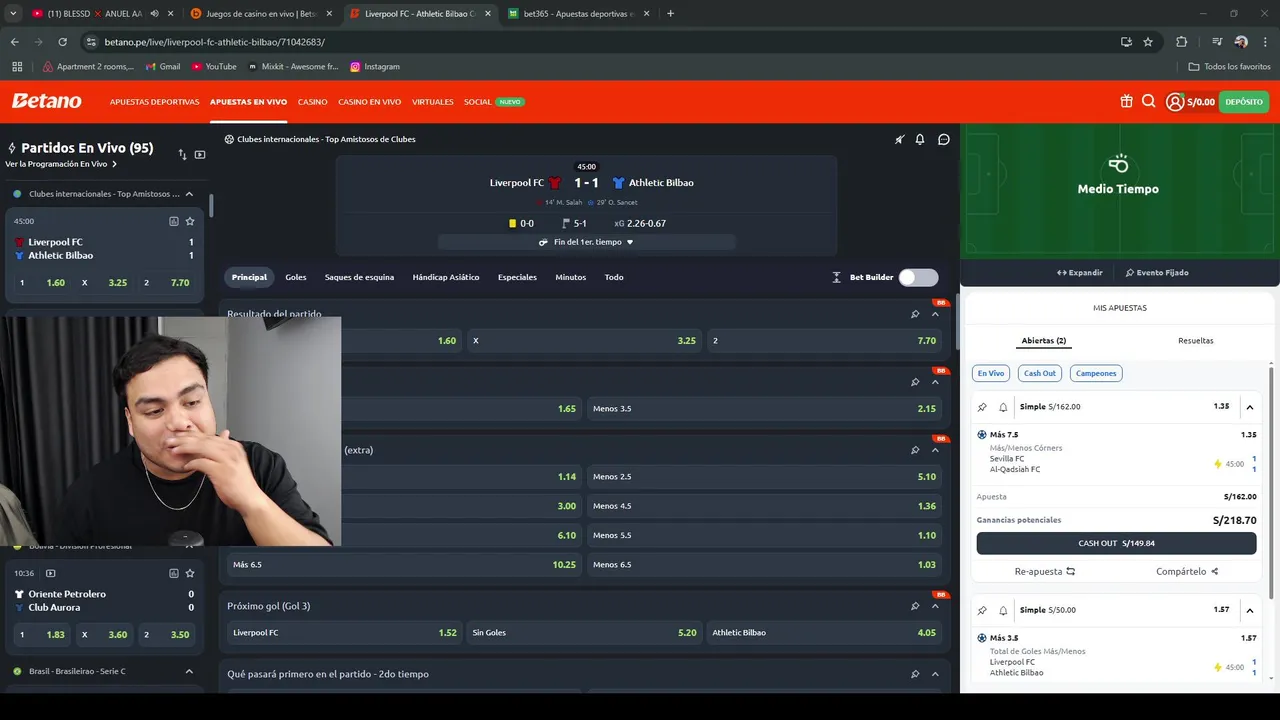The height and width of the screenshot is (720, 1280).
Task: Open the Fin del 1er. tiempo dropdown
Action: coord(586,242)
